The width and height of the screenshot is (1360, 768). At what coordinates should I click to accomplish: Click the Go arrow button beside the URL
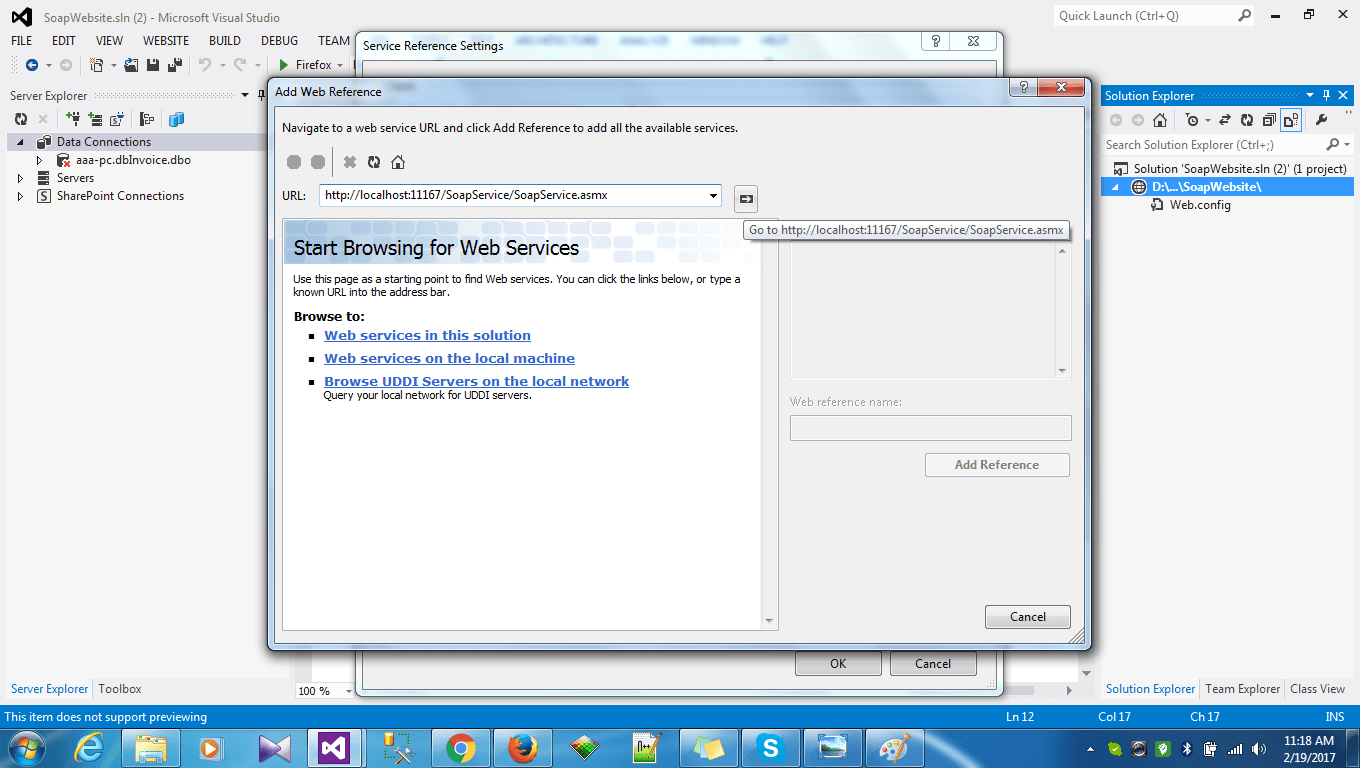(746, 198)
